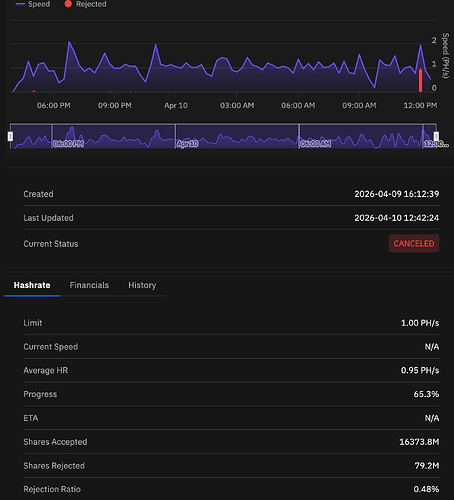Click the Apr 10 chart axis label

pos(176,106)
